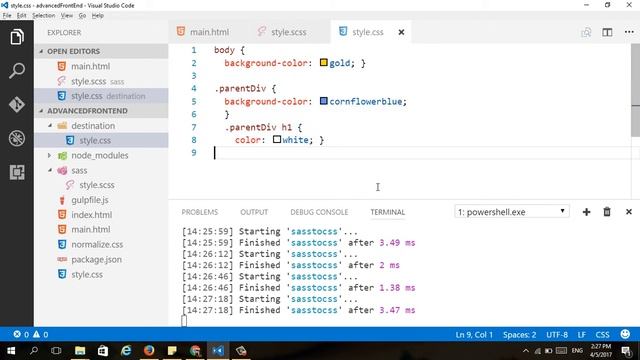The height and width of the screenshot is (360, 640).
Task: Click the feedback smiley in status bar
Action: click(x=625, y=334)
